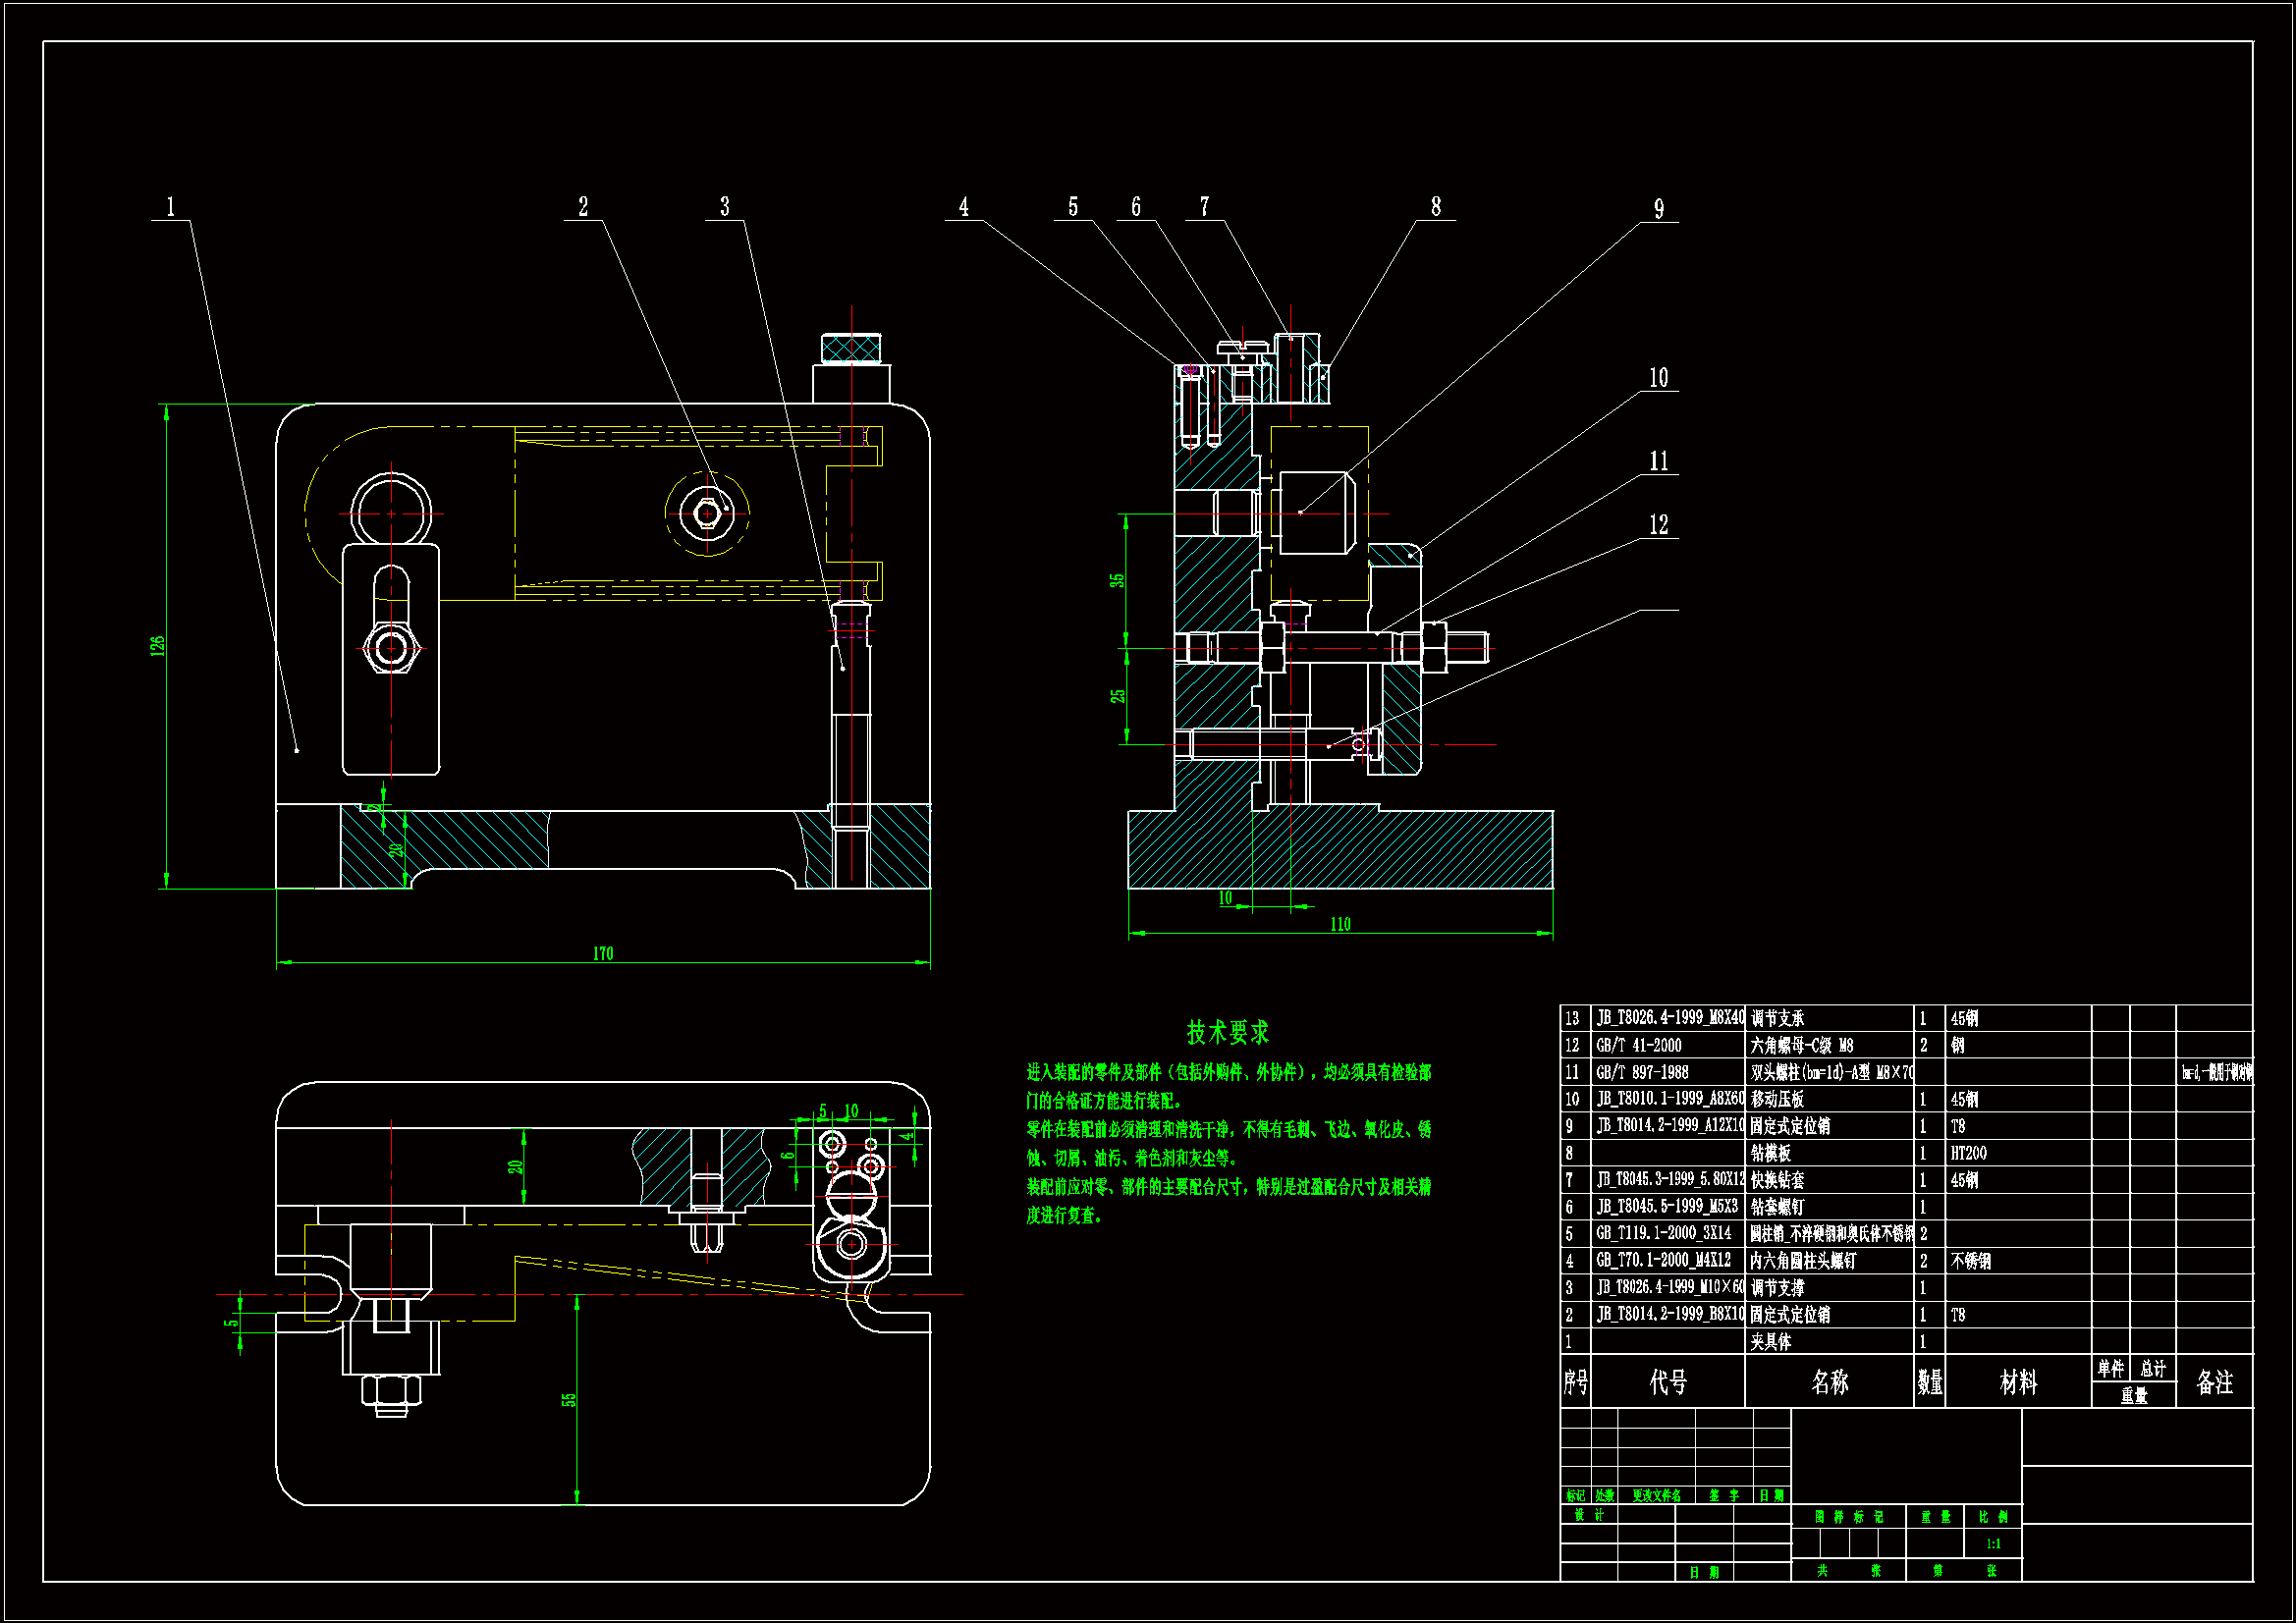Select the 夹具体 name cell in parts list

click(x=1771, y=1342)
